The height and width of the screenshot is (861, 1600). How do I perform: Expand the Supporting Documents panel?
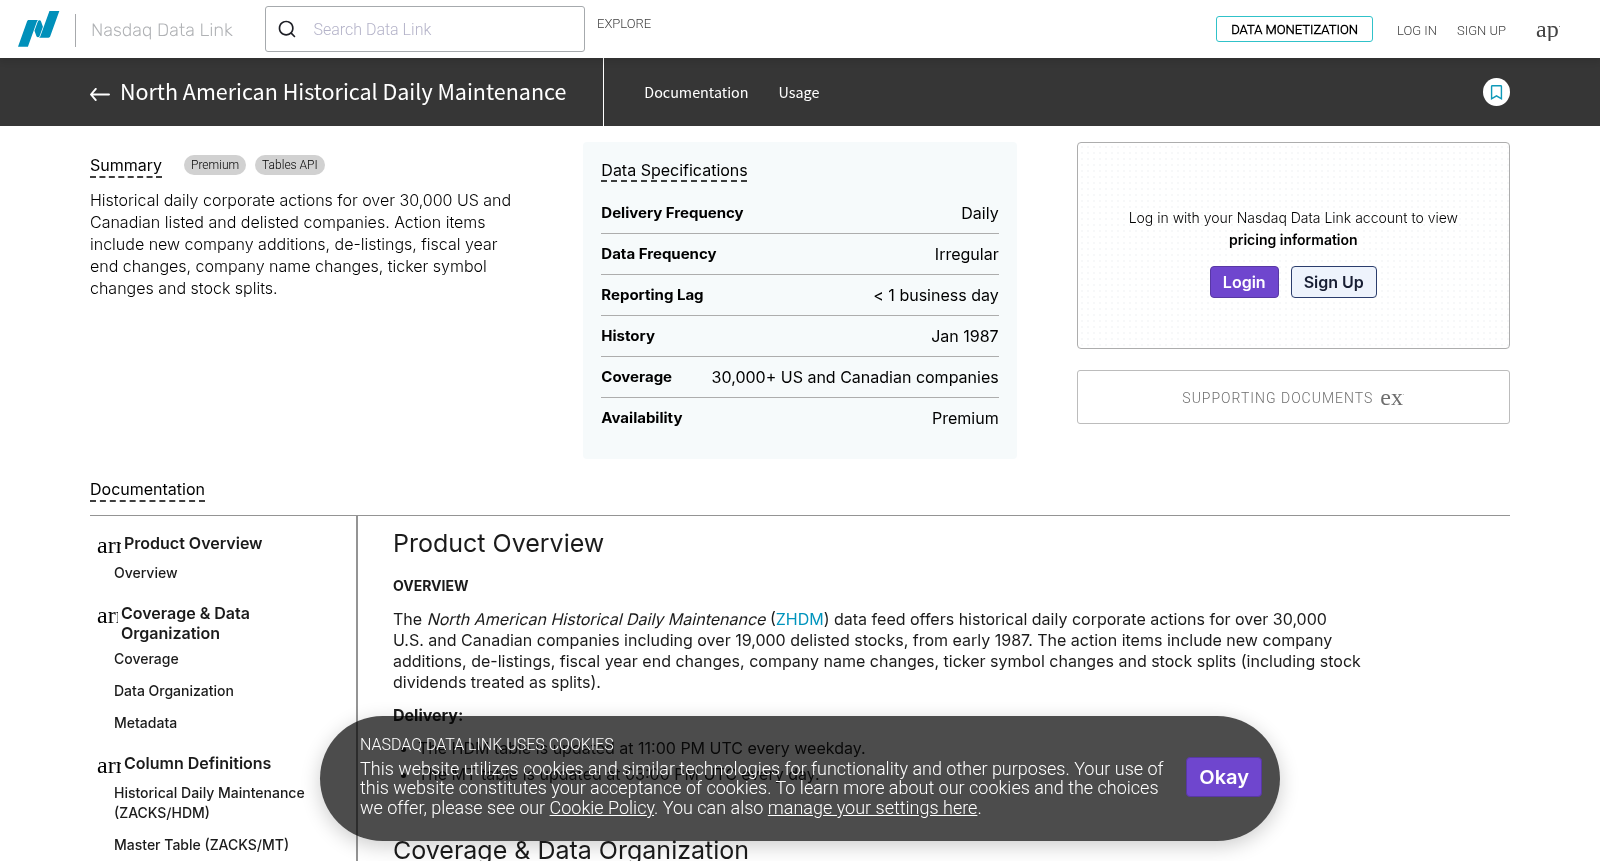tap(1293, 397)
